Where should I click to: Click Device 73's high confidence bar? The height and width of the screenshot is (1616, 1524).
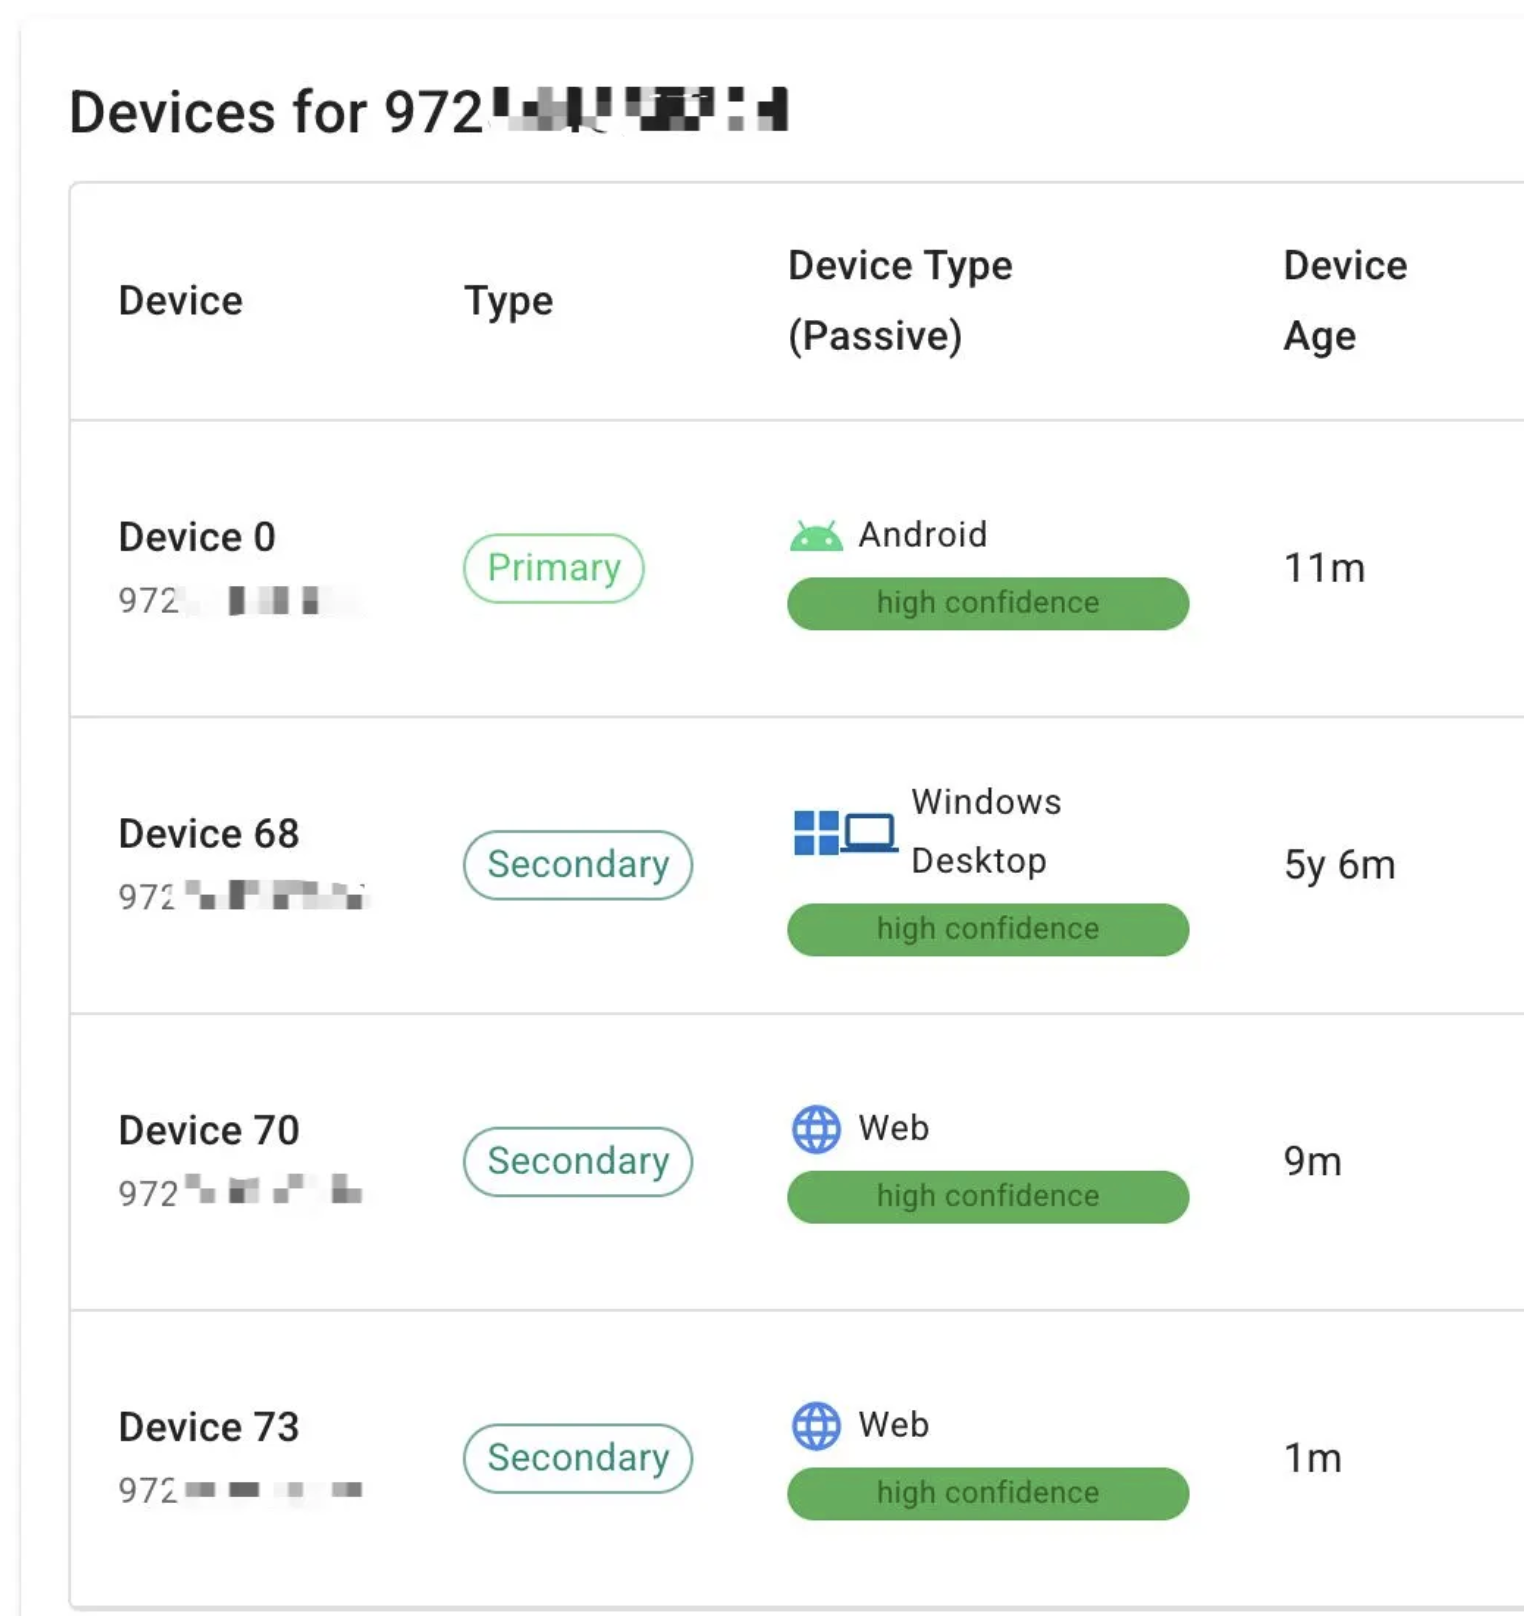coord(987,1493)
